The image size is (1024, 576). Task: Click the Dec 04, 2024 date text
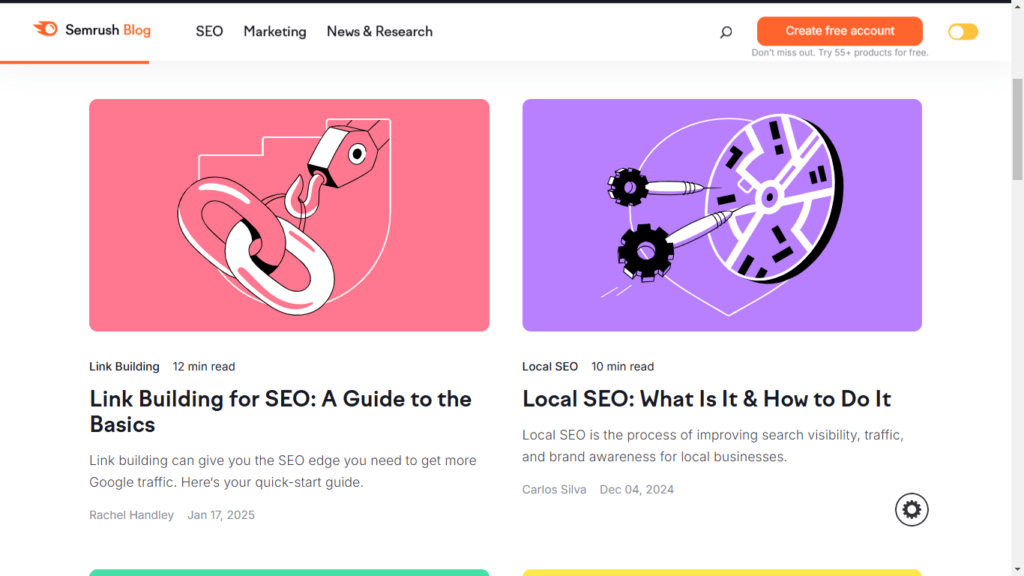coord(636,489)
